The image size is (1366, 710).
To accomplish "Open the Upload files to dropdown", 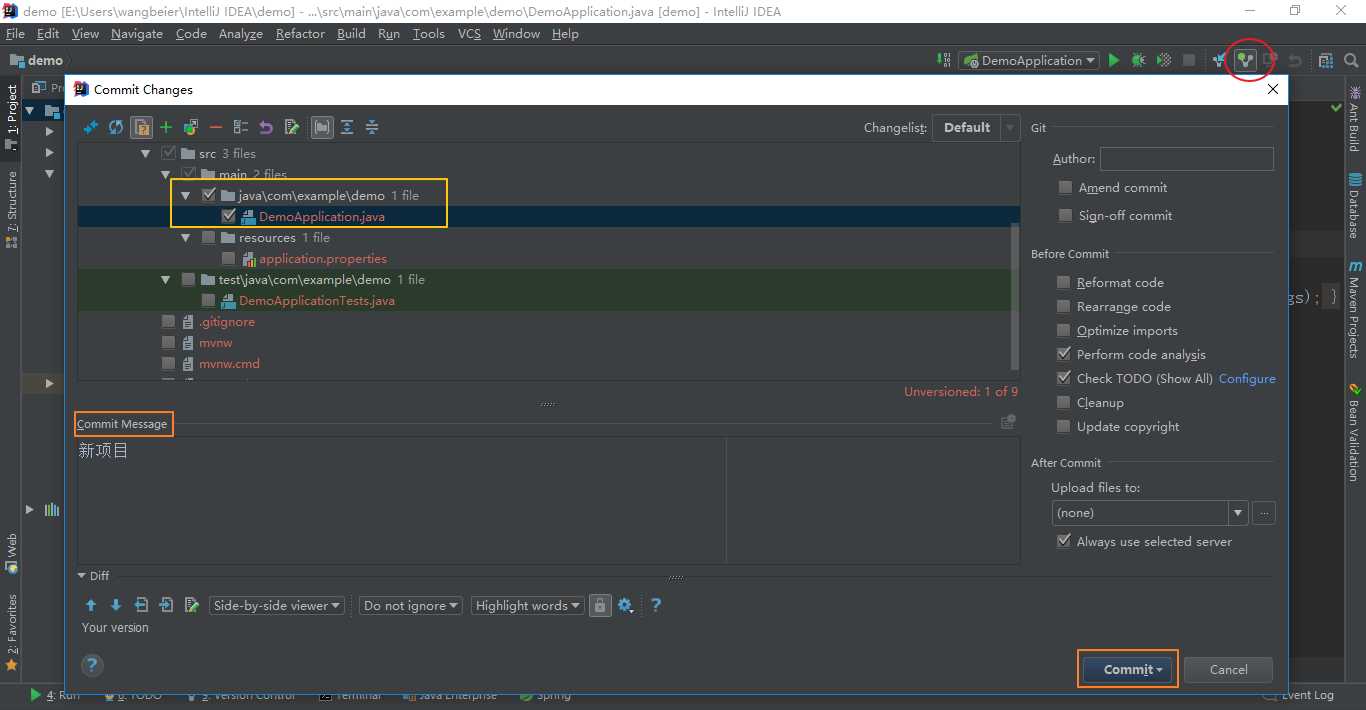I will point(1150,513).
